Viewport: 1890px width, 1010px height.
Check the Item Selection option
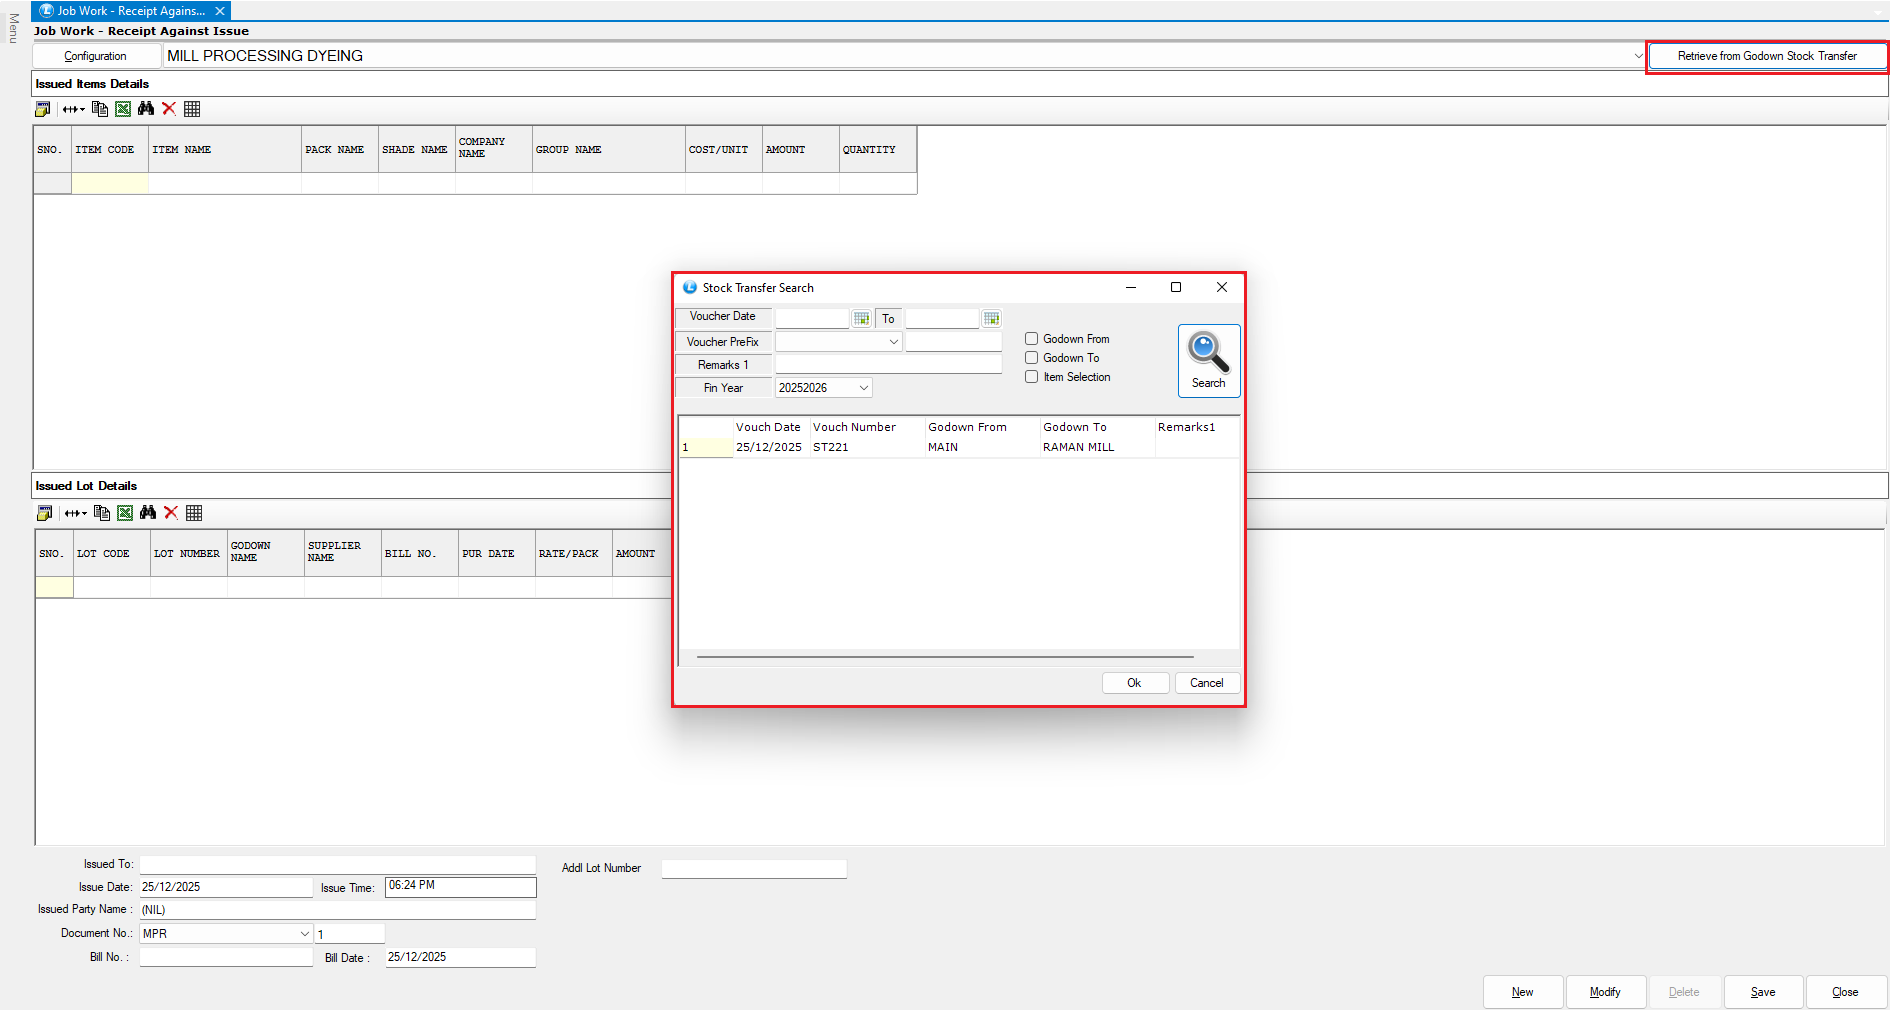tap(1031, 377)
